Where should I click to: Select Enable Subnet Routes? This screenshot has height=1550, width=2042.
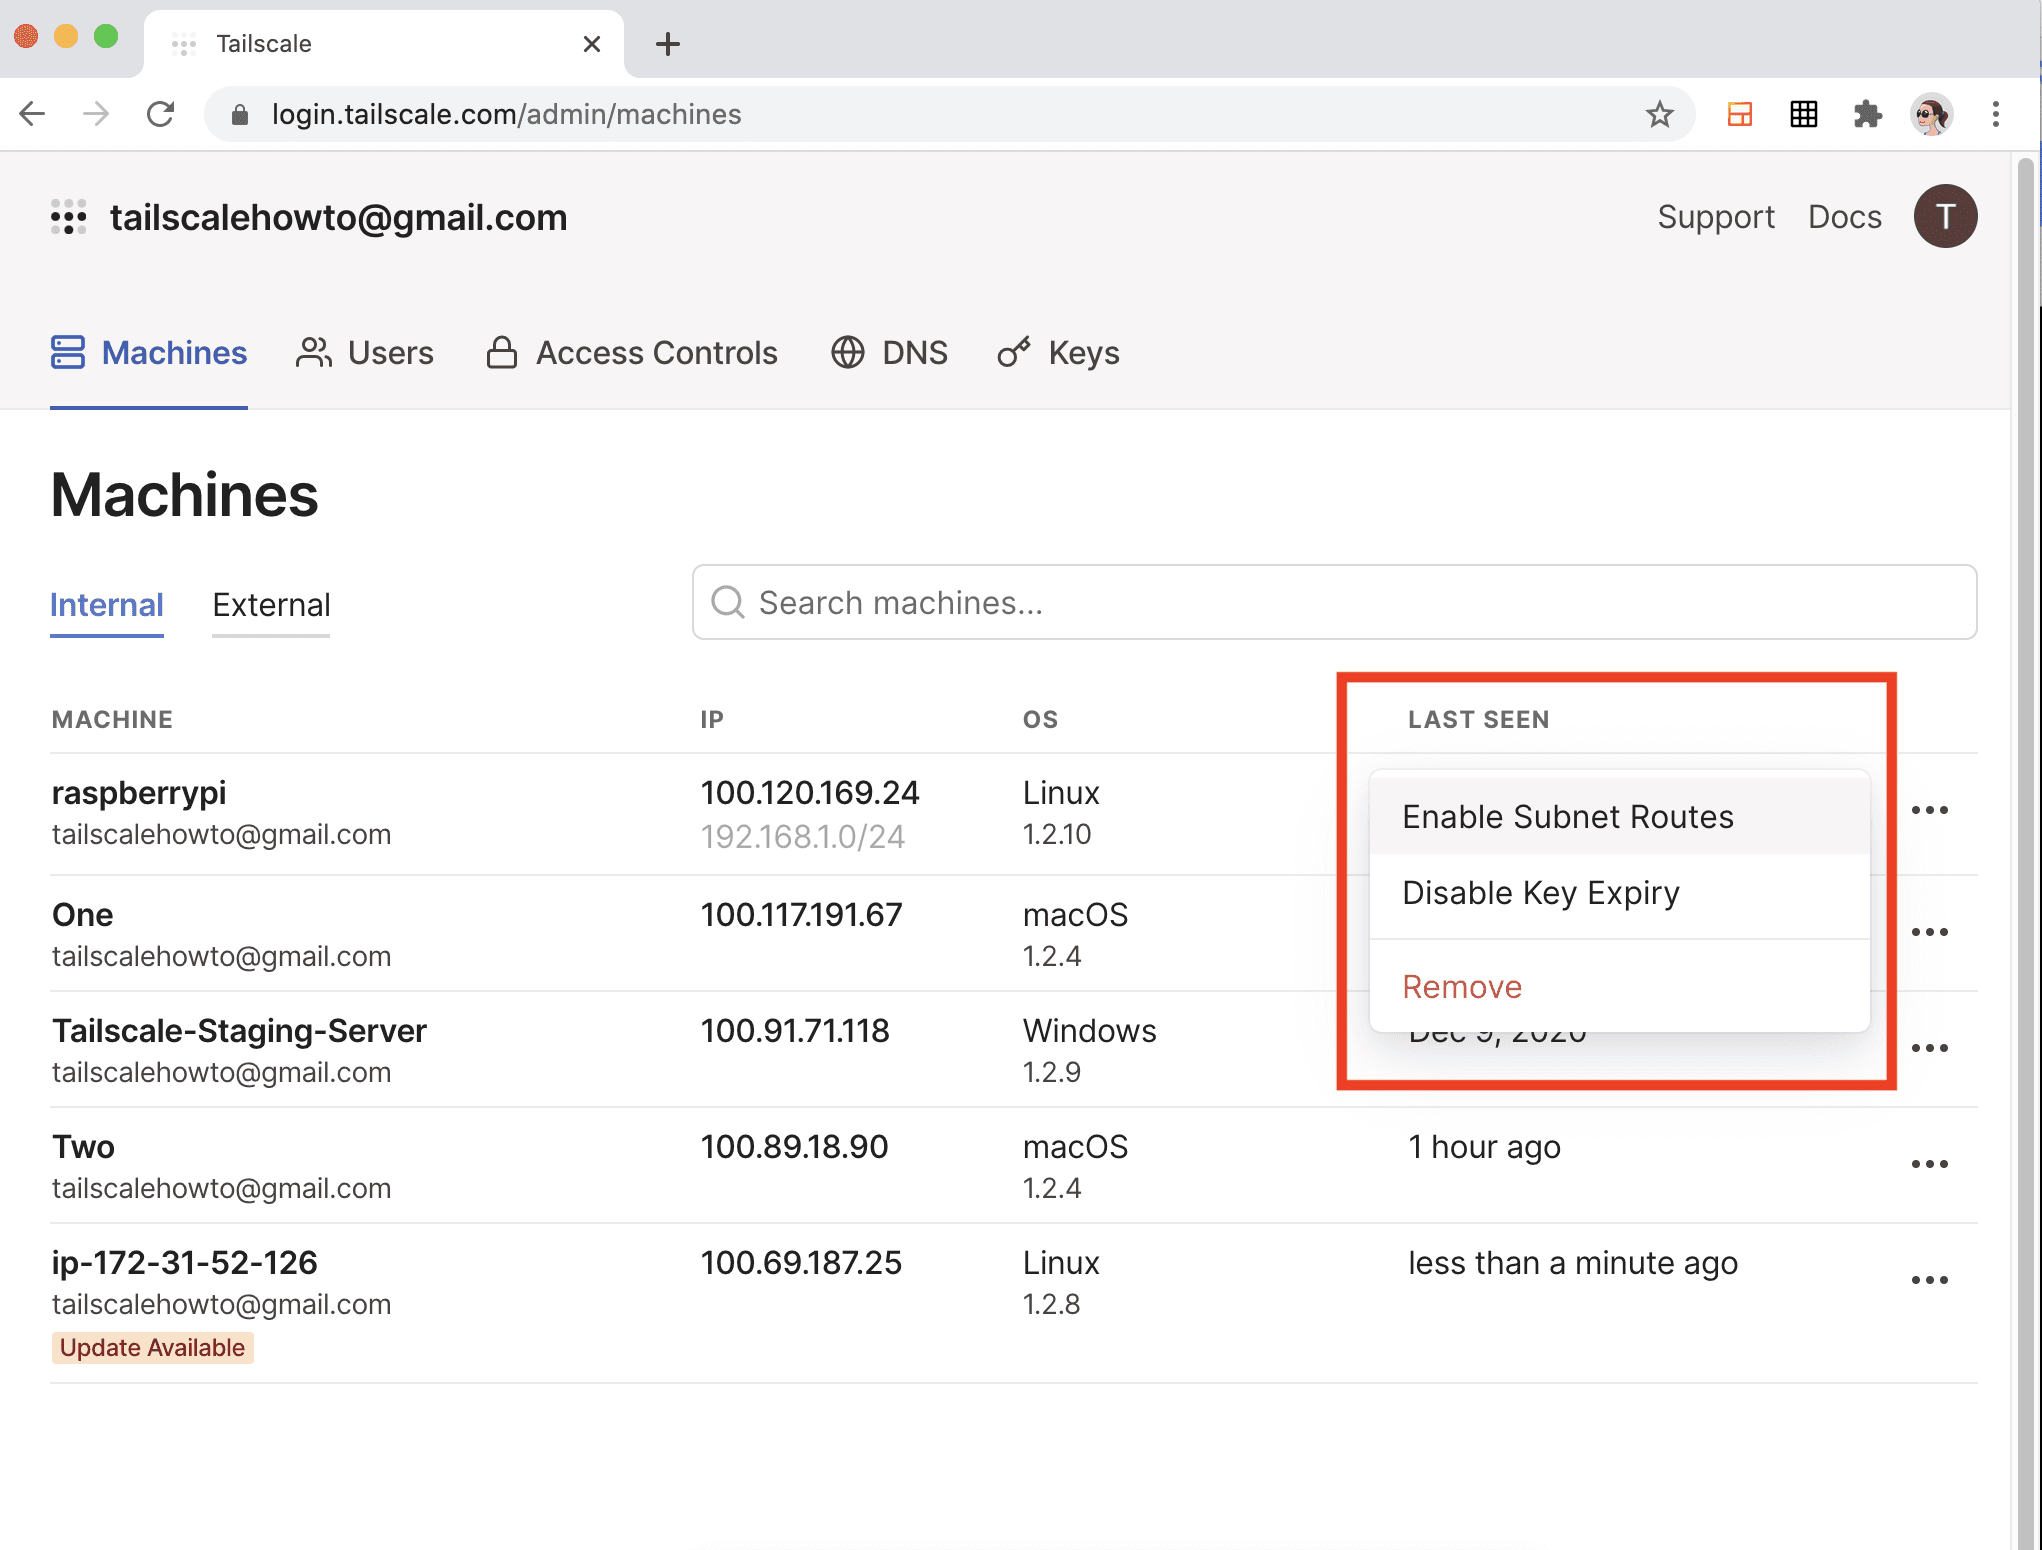click(x=1619, y=817)
